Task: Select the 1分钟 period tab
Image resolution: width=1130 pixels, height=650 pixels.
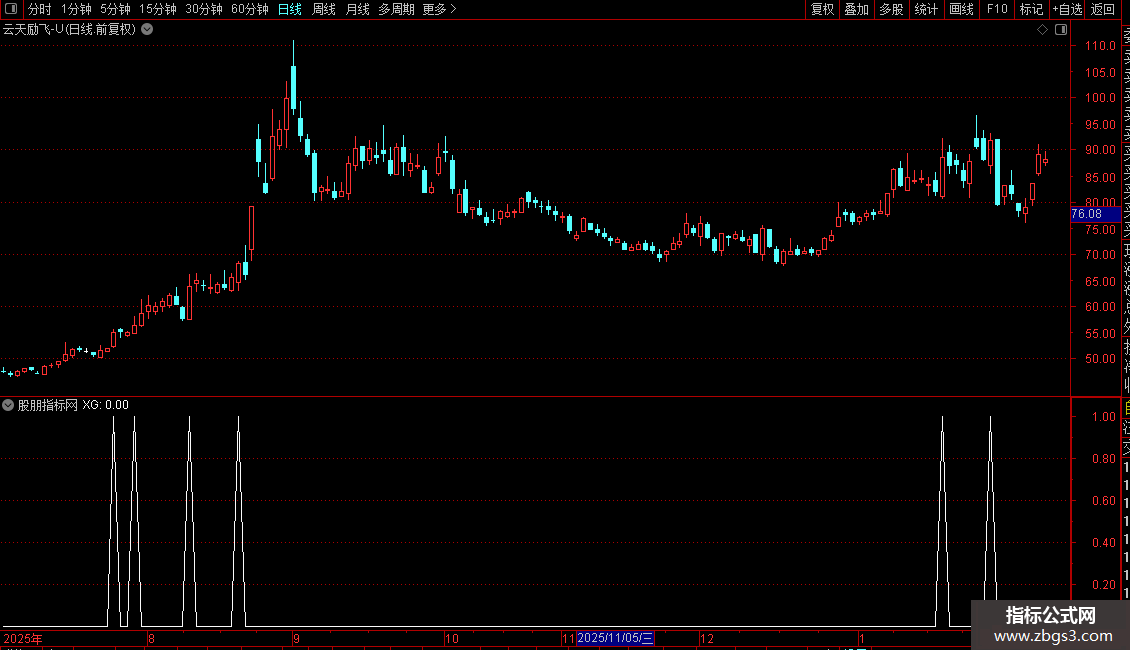Action: (76, 9)
